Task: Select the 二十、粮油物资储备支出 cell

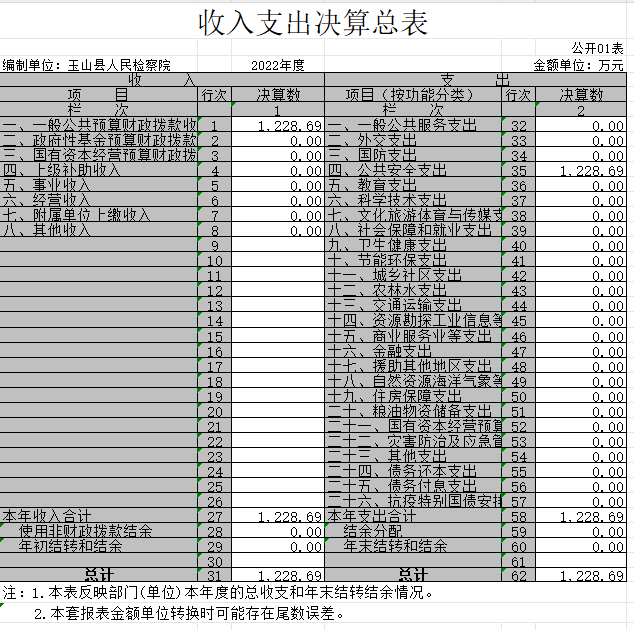Action: pyautogui.click(x=413, y=410)
